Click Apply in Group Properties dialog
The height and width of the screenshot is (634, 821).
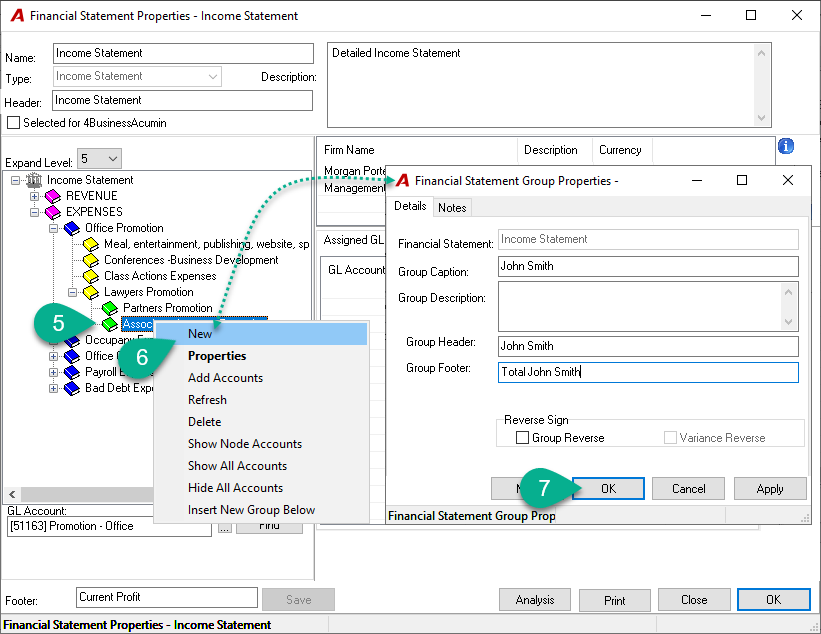click(770, 488)
